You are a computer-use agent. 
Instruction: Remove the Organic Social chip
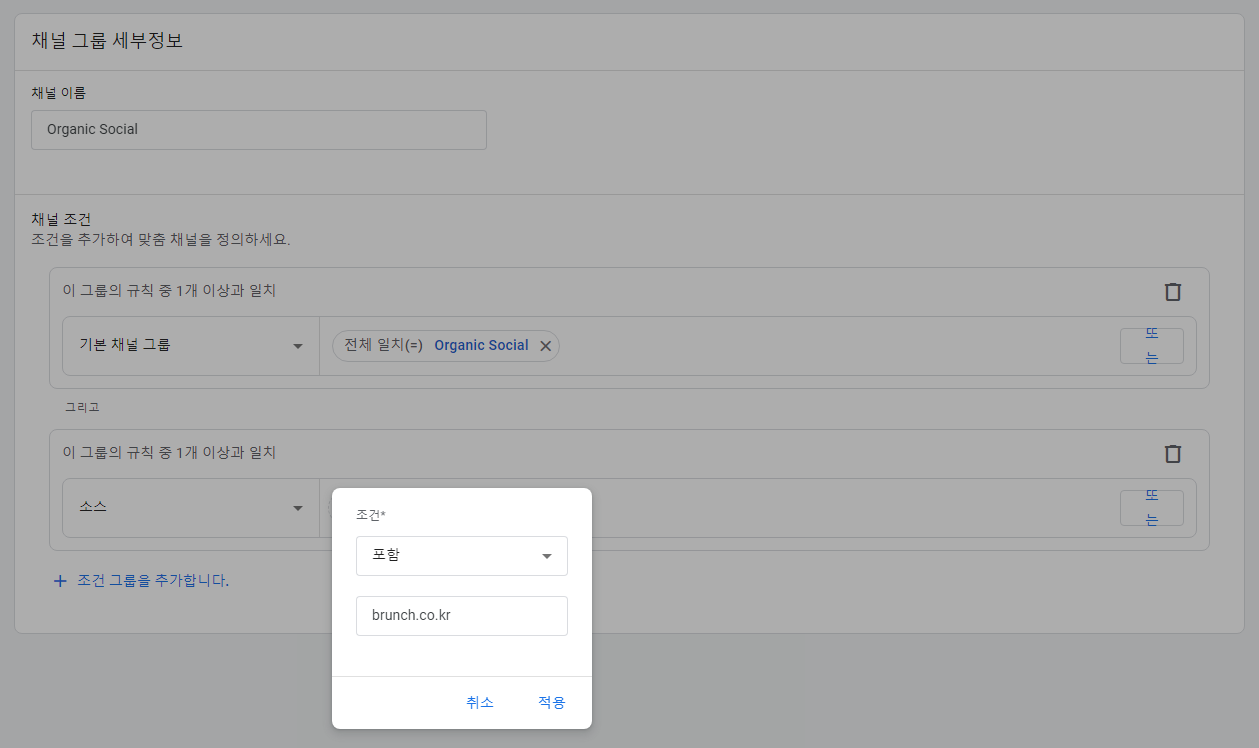coord(546,346)
